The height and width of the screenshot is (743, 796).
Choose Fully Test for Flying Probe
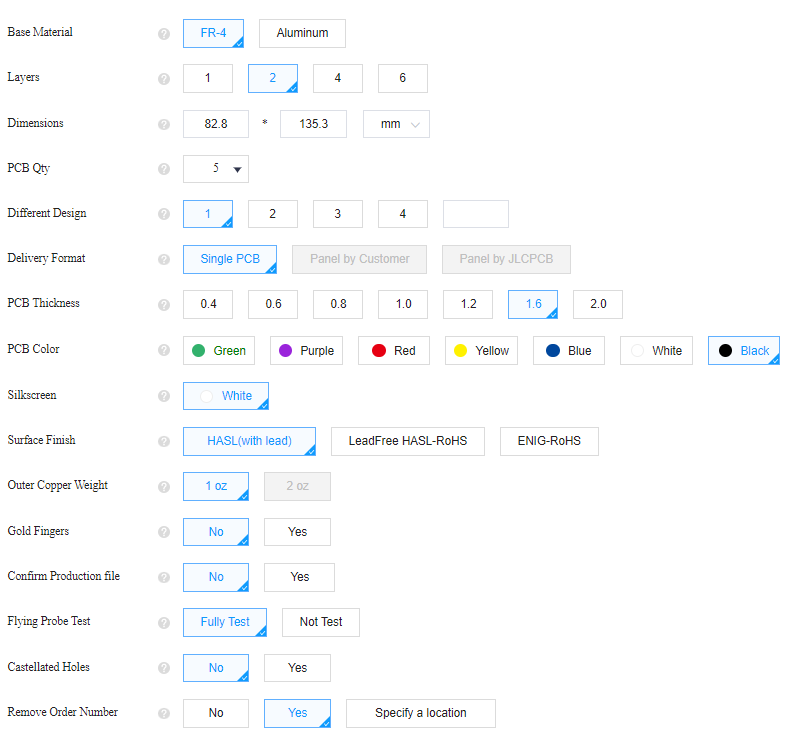point(225,622)
